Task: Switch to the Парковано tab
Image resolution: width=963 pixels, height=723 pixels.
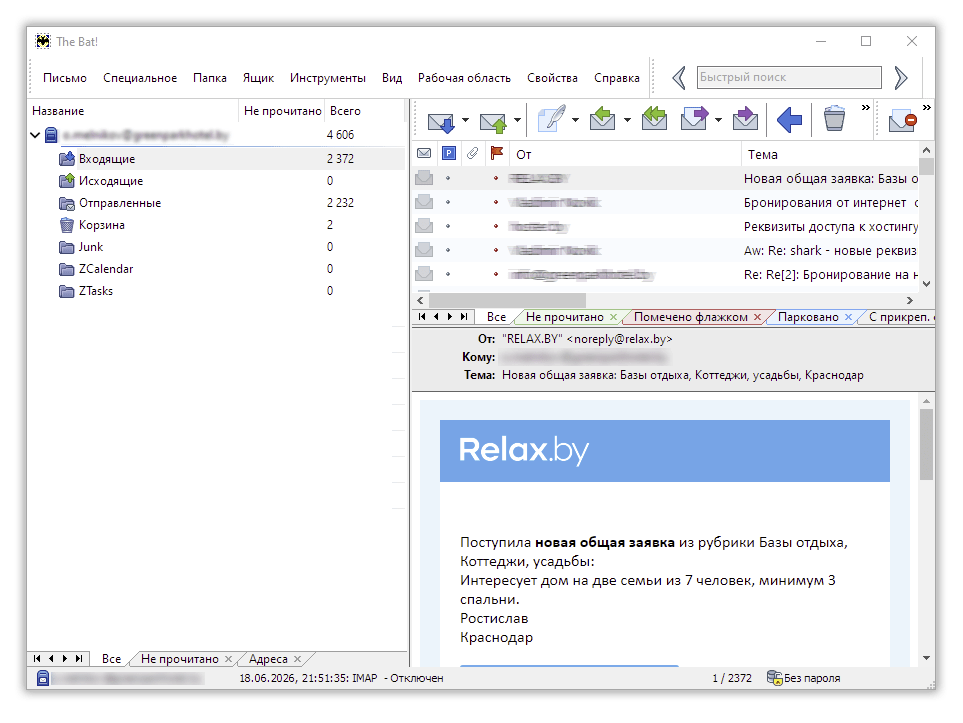Action: coord(808,317)
